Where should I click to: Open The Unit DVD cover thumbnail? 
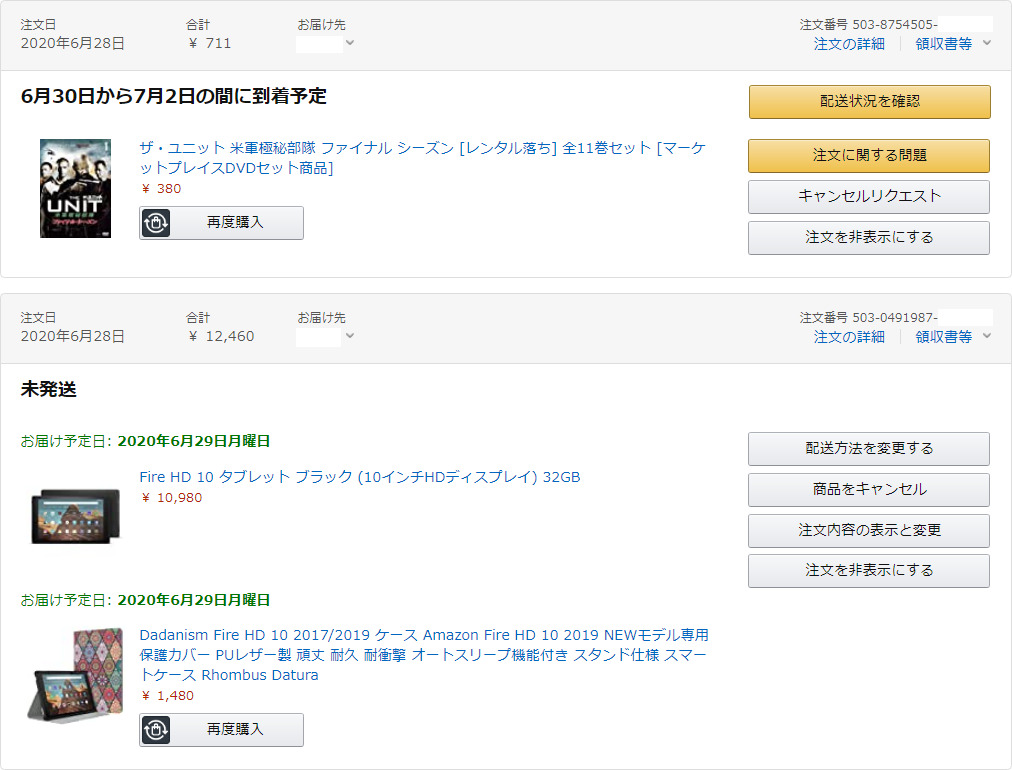(x=75, y=188)
